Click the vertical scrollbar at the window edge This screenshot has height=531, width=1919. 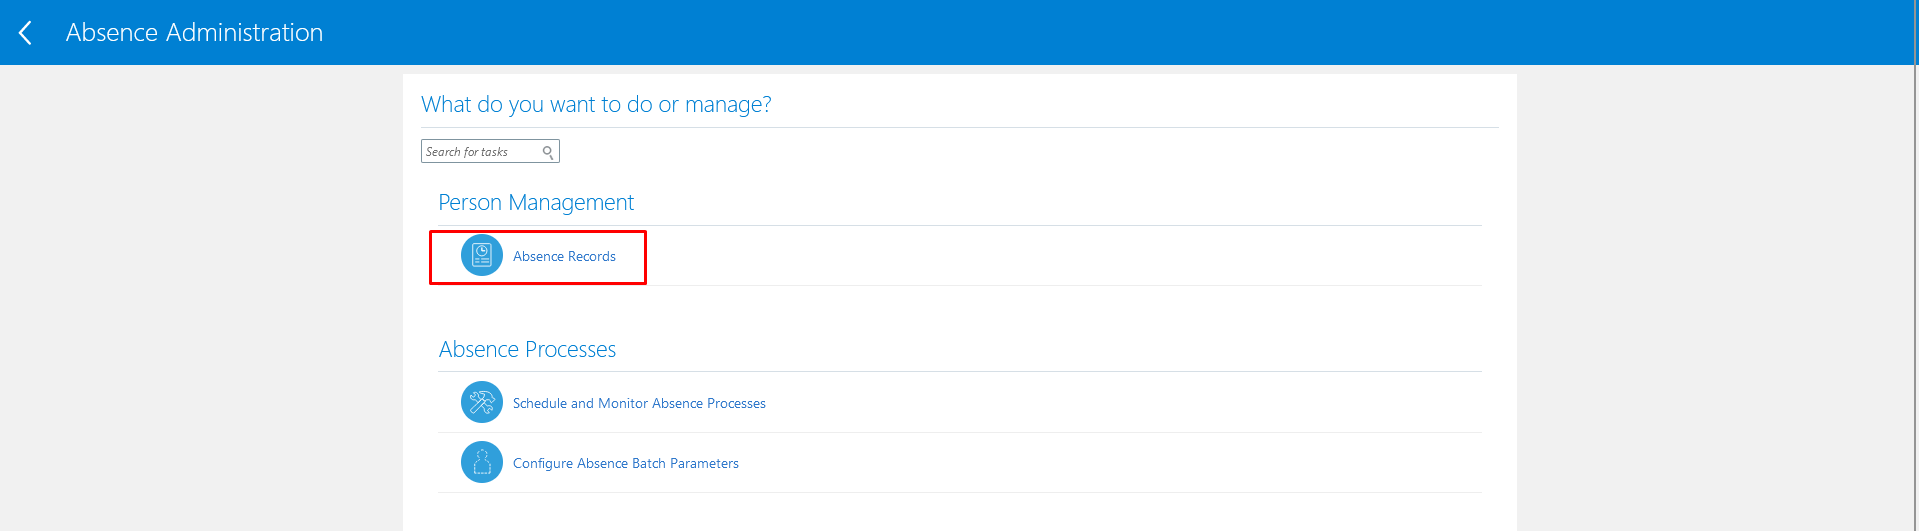pyautogui.click(x=1914, y=265)
